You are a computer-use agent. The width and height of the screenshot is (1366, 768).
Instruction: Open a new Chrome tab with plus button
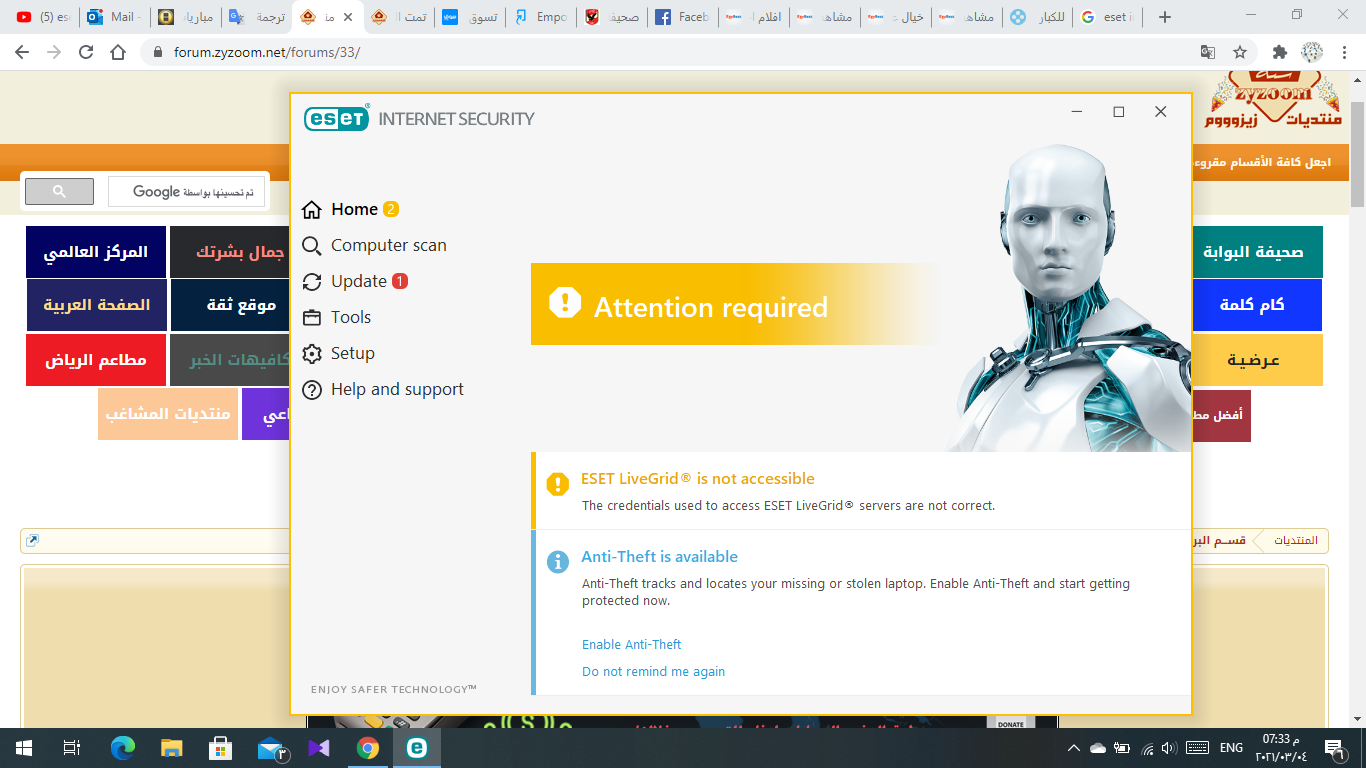click(1164, 17)
